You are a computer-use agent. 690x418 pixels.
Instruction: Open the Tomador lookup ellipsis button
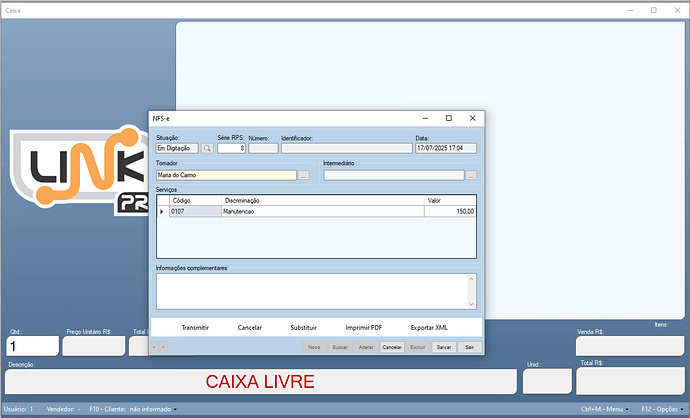(x=303, y=175)
